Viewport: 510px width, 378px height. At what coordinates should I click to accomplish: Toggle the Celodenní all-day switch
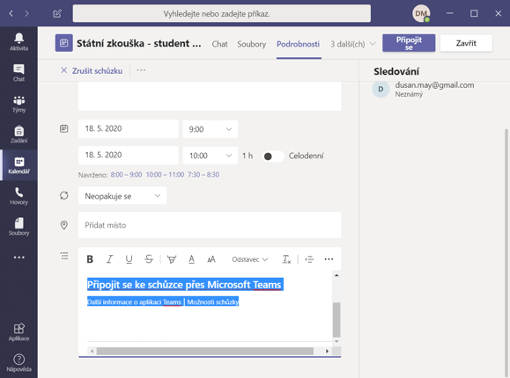(x=273, y=156)
